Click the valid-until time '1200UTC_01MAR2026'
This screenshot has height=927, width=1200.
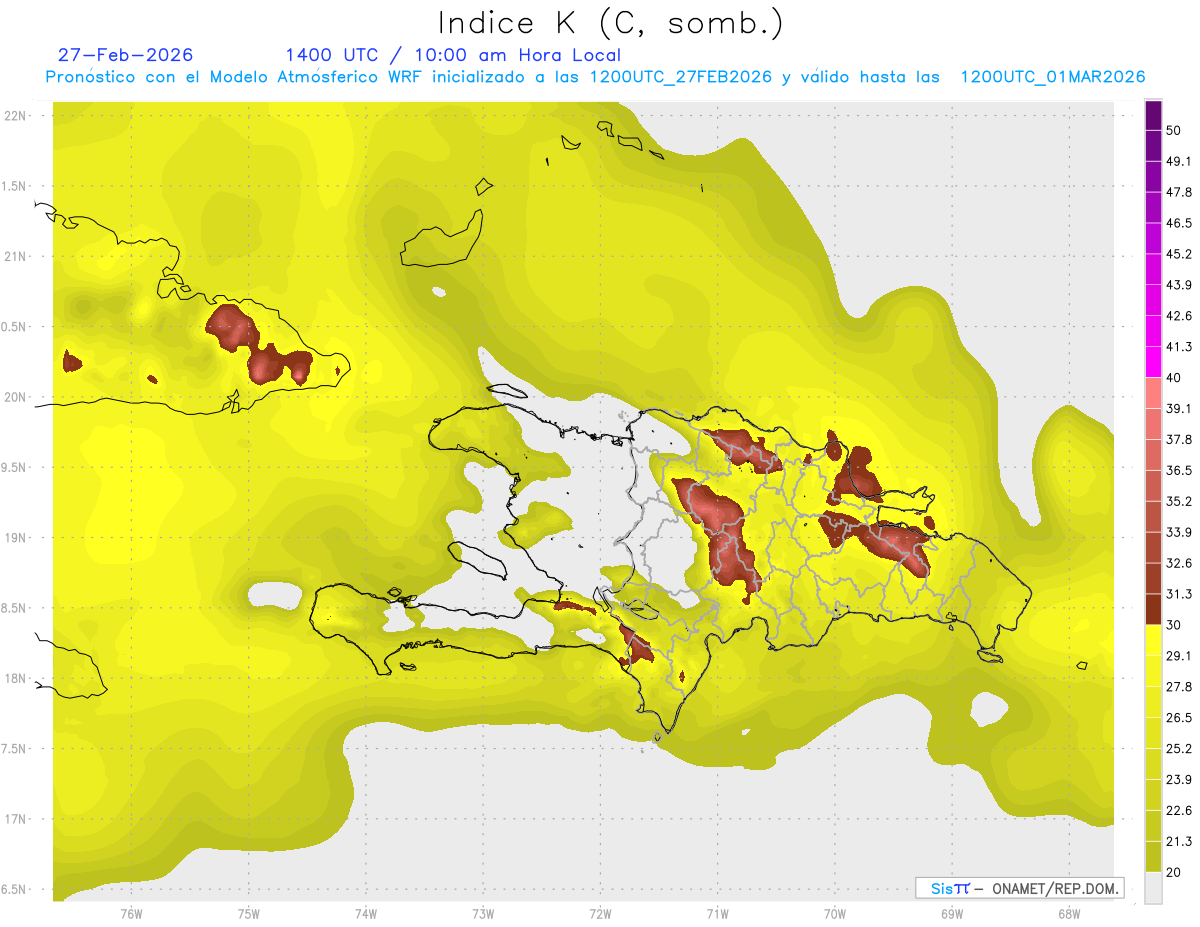[1052, 77]
